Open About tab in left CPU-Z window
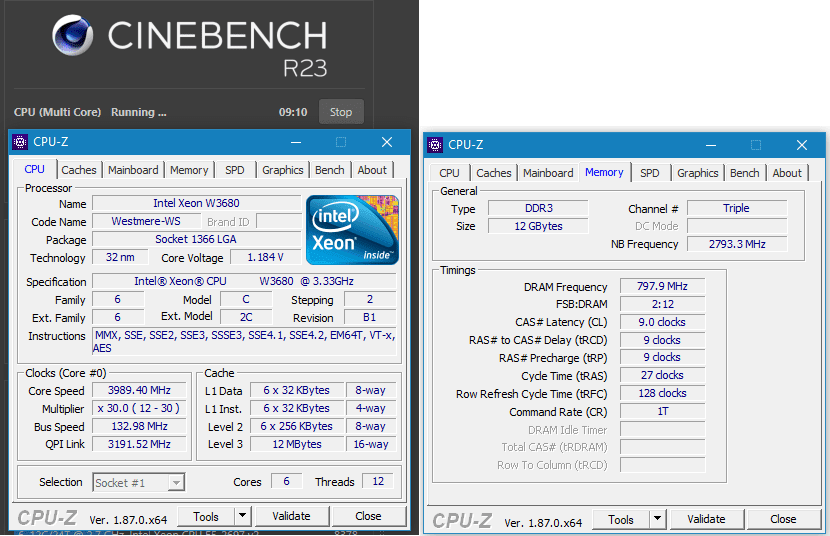 [372, 170]
